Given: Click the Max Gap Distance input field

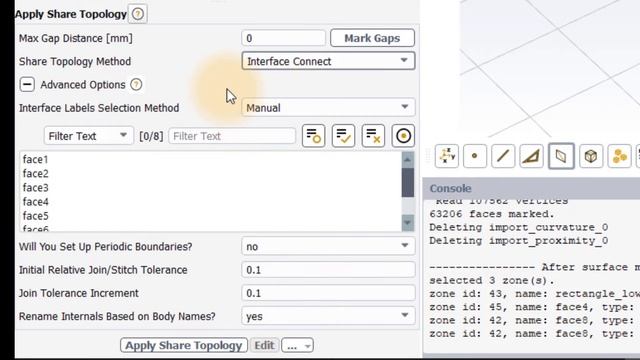Looking at the screenshot, I should coord(283,38).
